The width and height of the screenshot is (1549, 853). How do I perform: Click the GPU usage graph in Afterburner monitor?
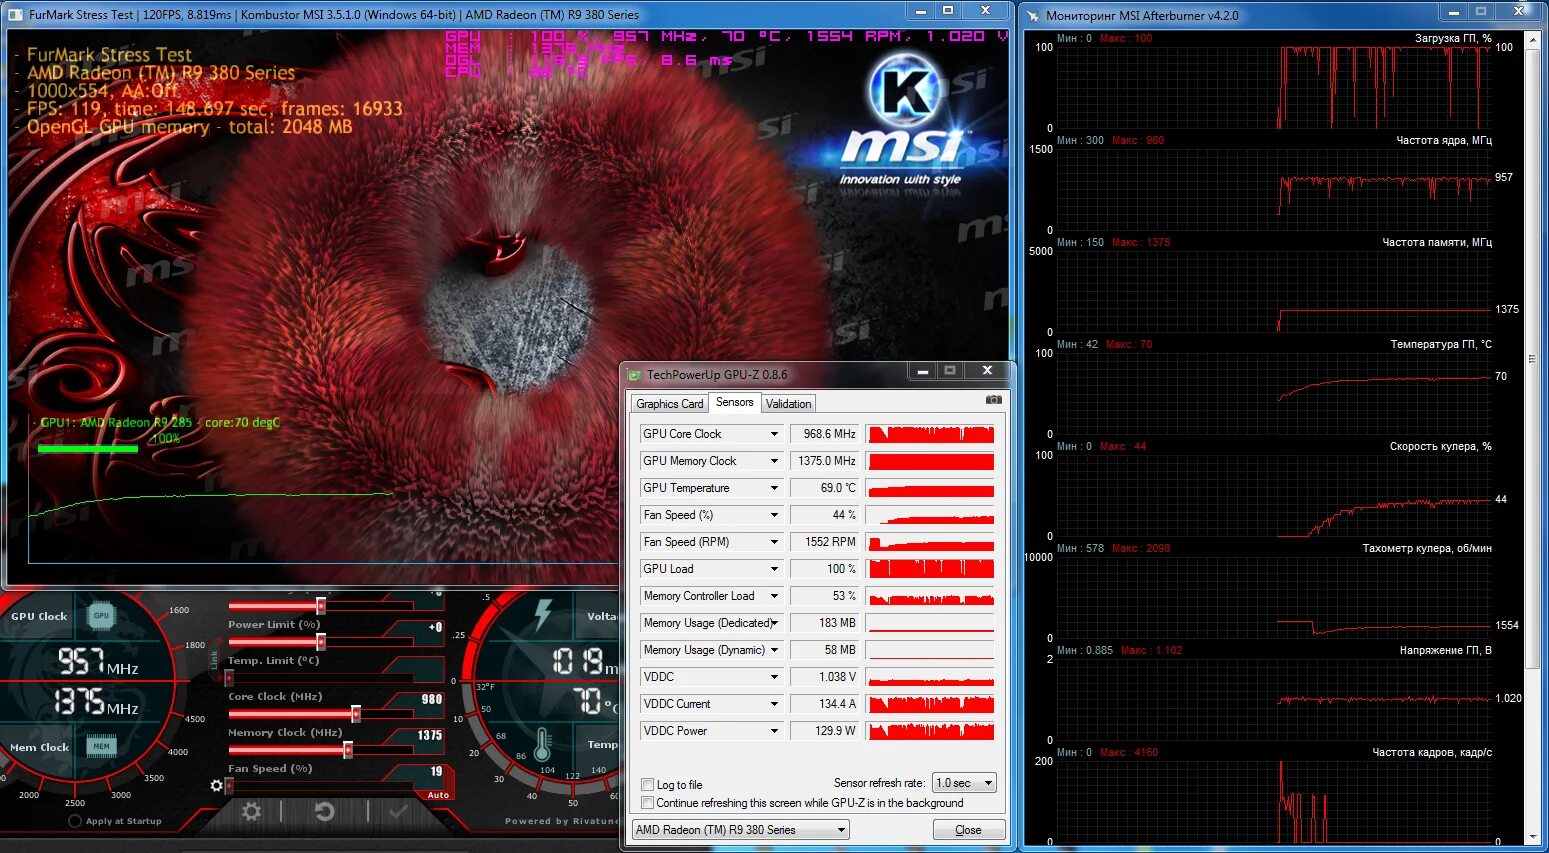click(x=1274, y=87)
